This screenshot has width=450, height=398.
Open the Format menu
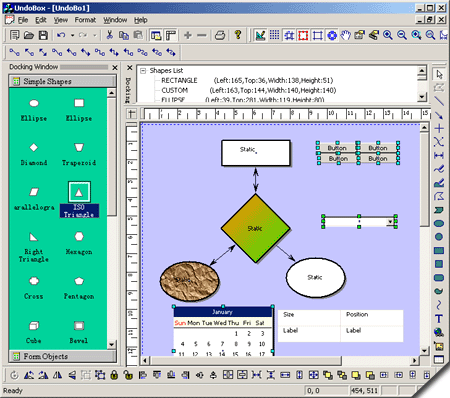point(85,20)
